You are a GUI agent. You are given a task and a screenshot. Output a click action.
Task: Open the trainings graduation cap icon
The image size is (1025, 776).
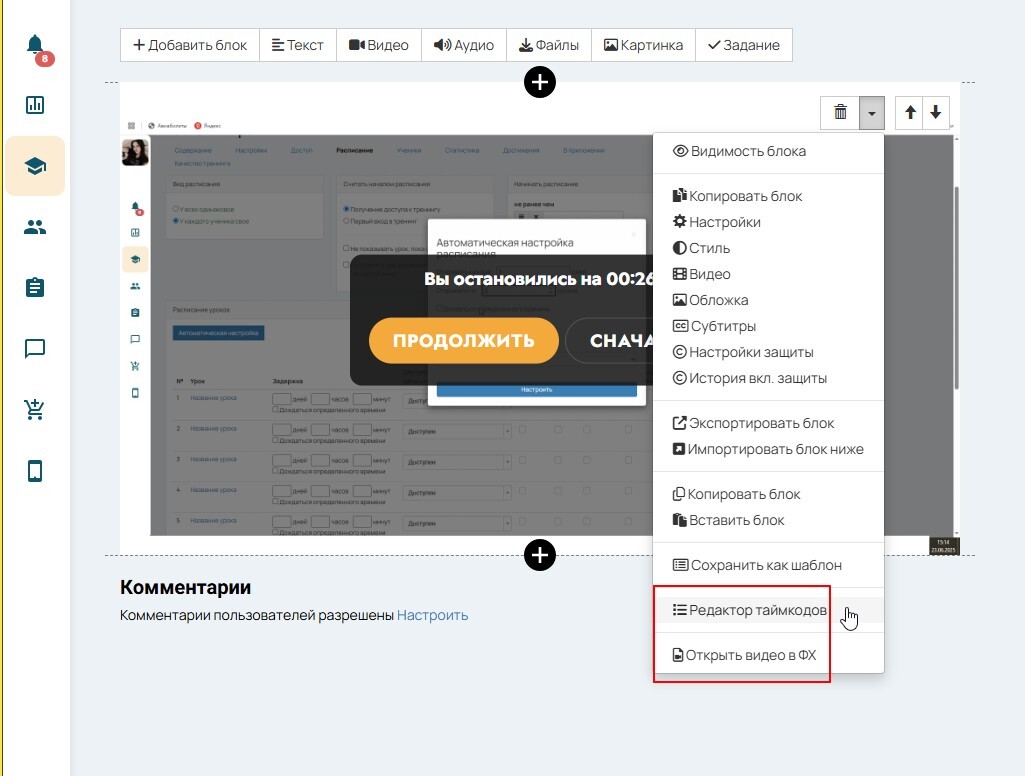35,166
